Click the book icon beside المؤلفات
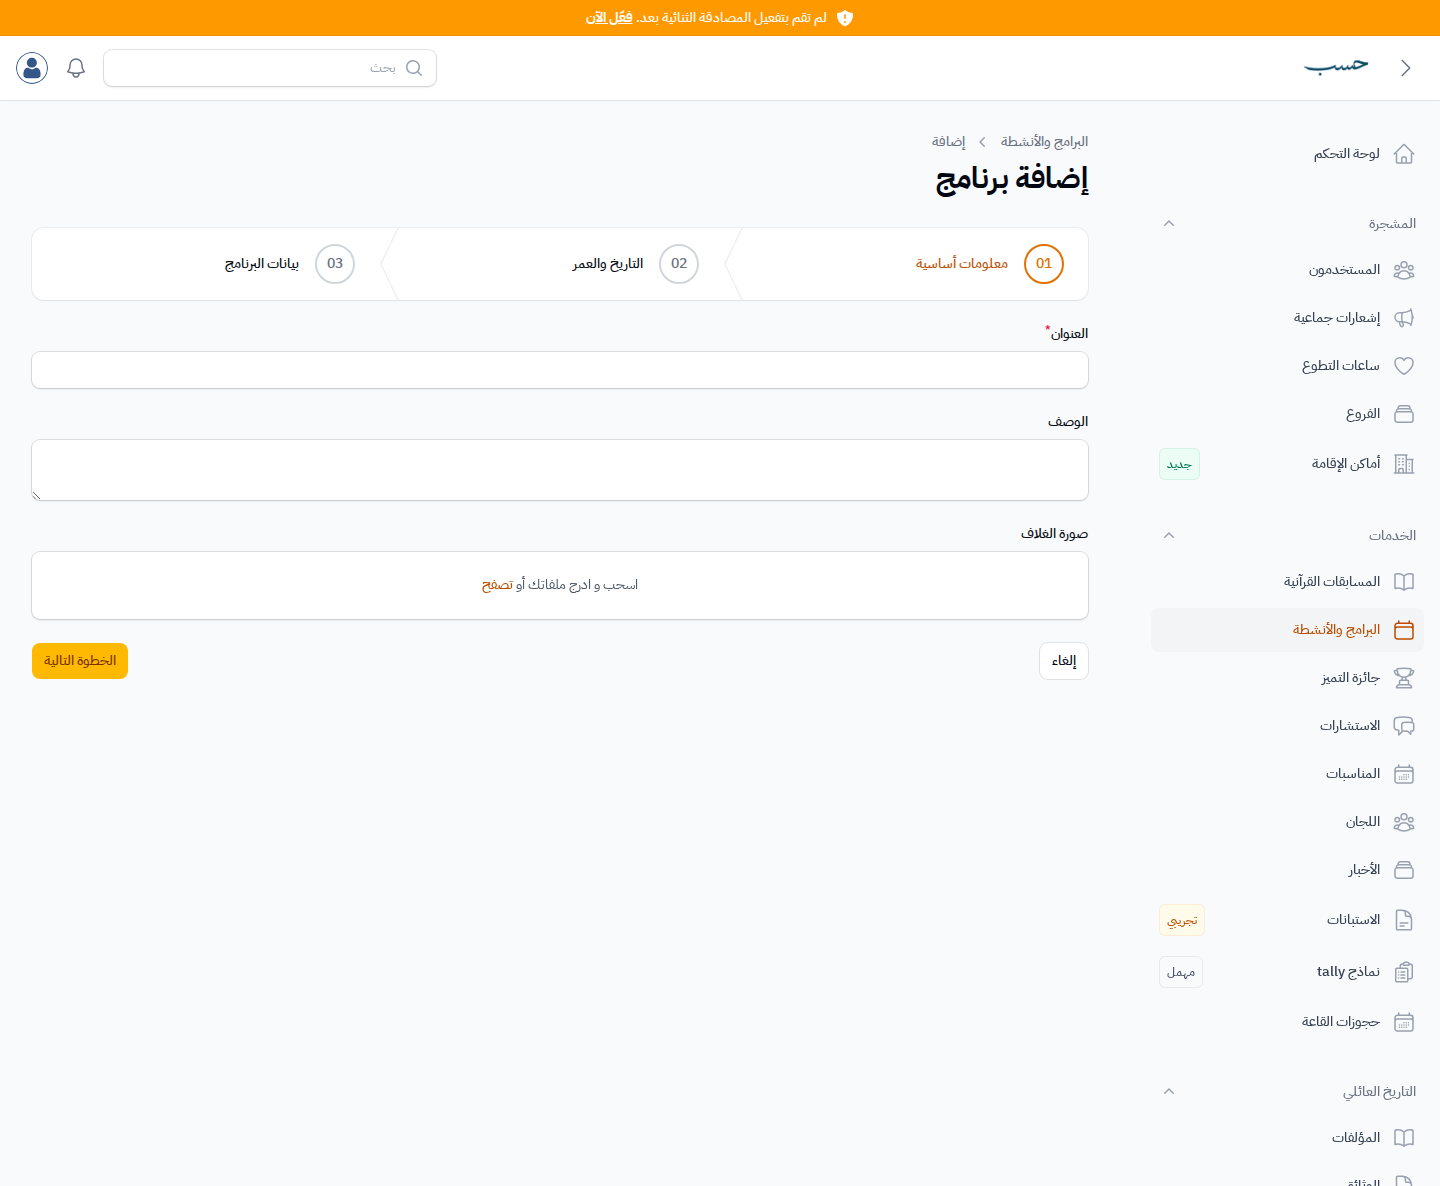1440x1186 pixels. (1404, 1138)
